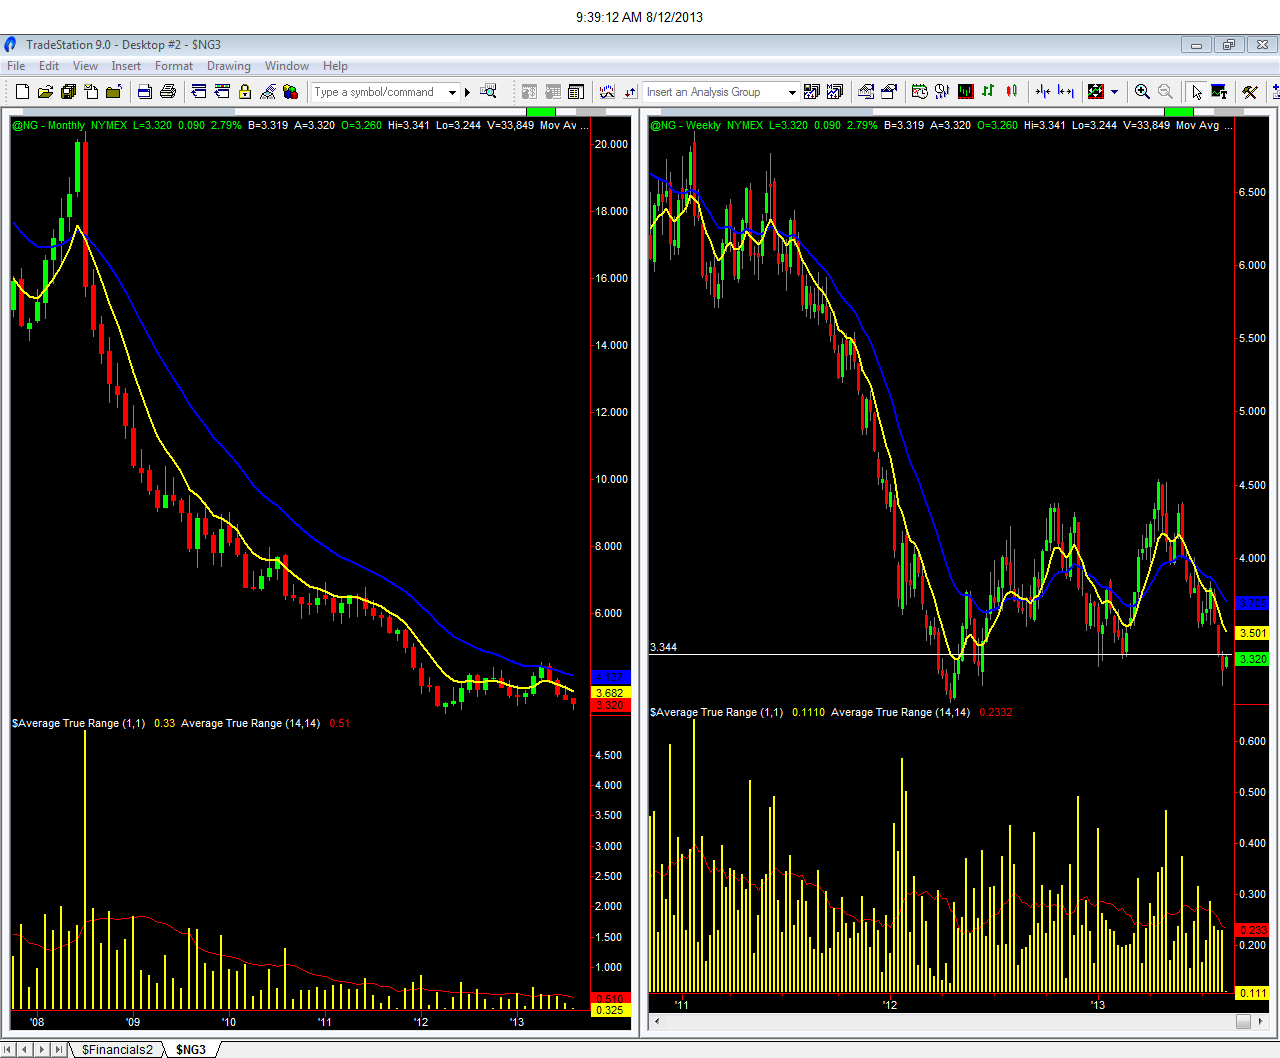Click the New document toolbar icon

tap(22, 91)
